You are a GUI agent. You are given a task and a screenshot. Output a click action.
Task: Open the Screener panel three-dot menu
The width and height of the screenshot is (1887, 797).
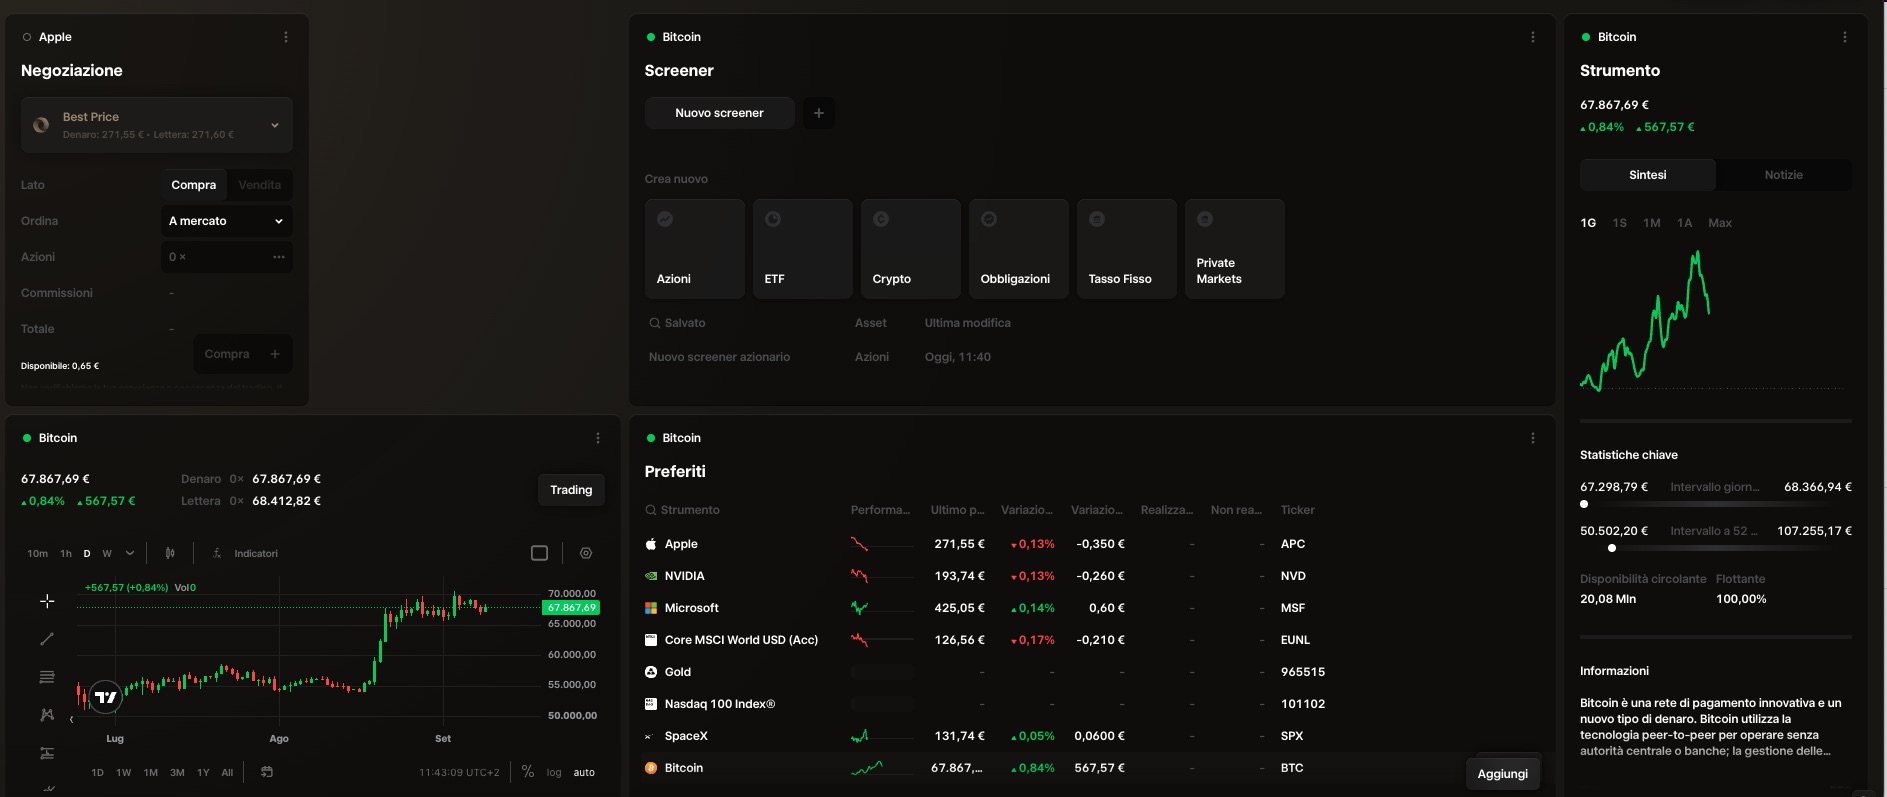point(1533,37)
